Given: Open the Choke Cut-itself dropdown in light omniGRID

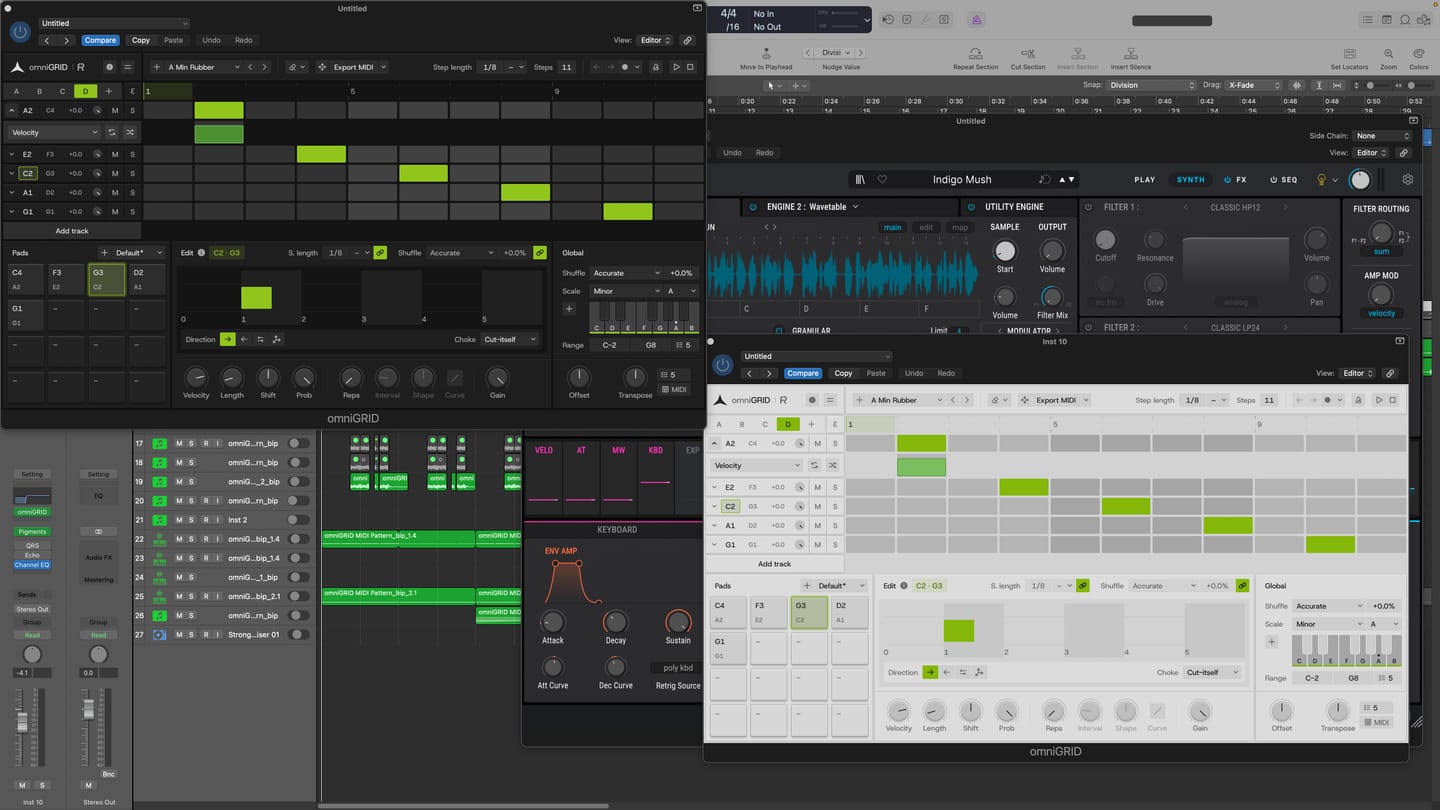Looking at the screenshot, I should tap(1212, 672).
